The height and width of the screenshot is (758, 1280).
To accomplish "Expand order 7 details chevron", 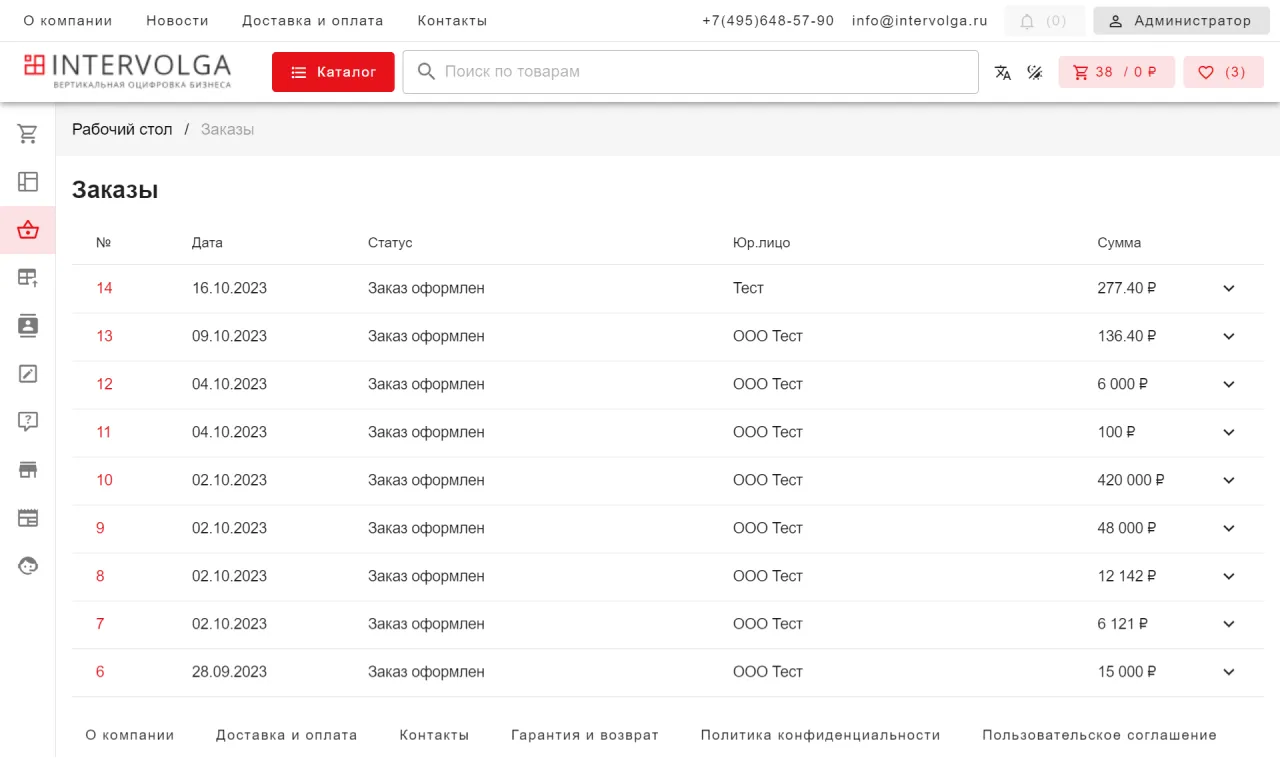I will click(1229, 624).
